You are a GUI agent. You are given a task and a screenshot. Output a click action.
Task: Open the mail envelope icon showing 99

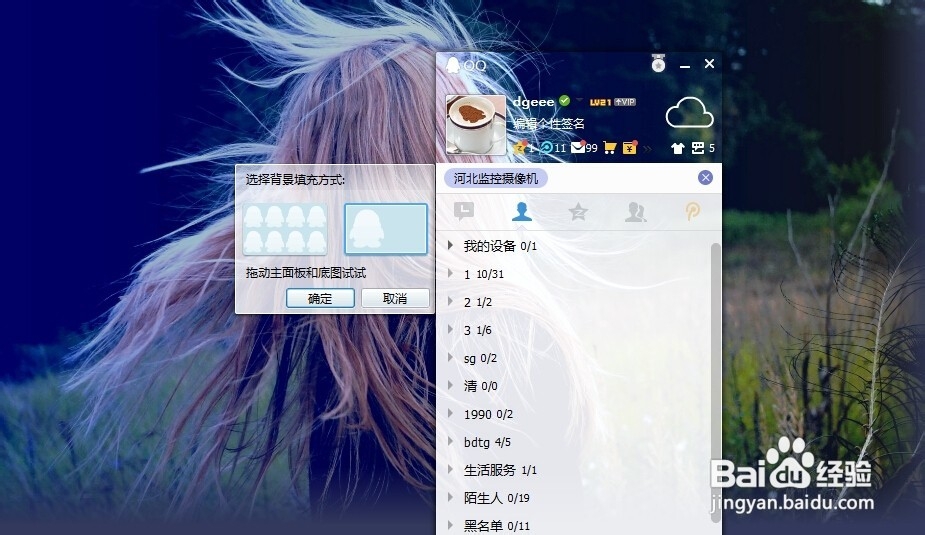578,147
